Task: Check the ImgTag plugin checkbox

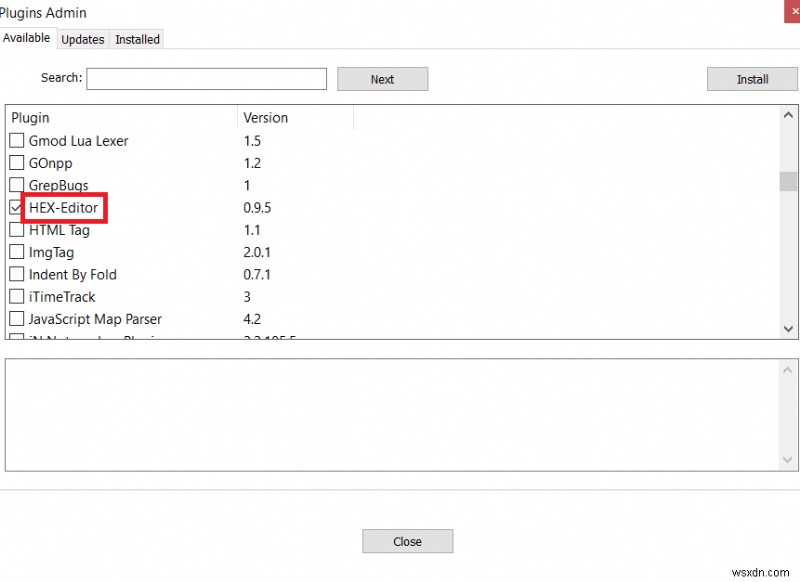Action: point(16,252)
